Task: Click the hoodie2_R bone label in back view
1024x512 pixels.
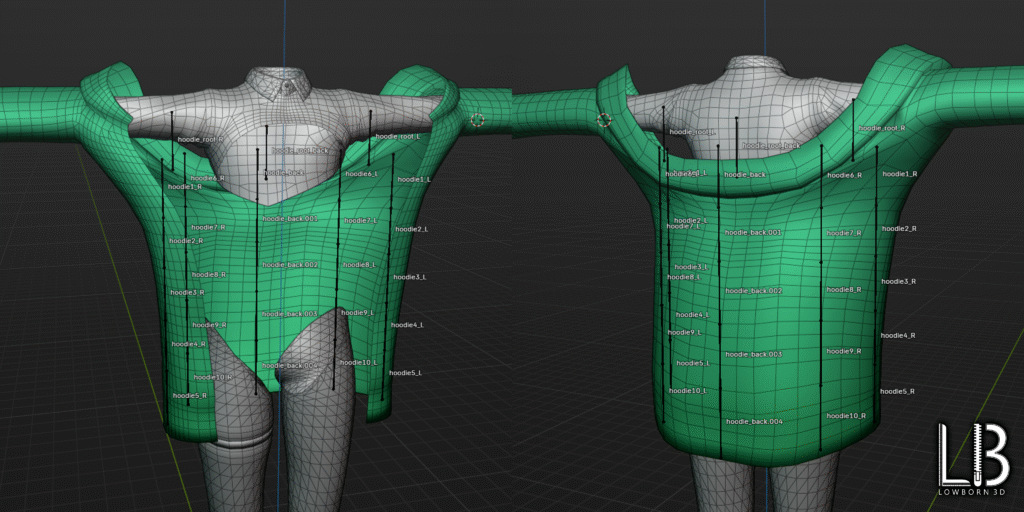Action: click(x=898, y=229)
